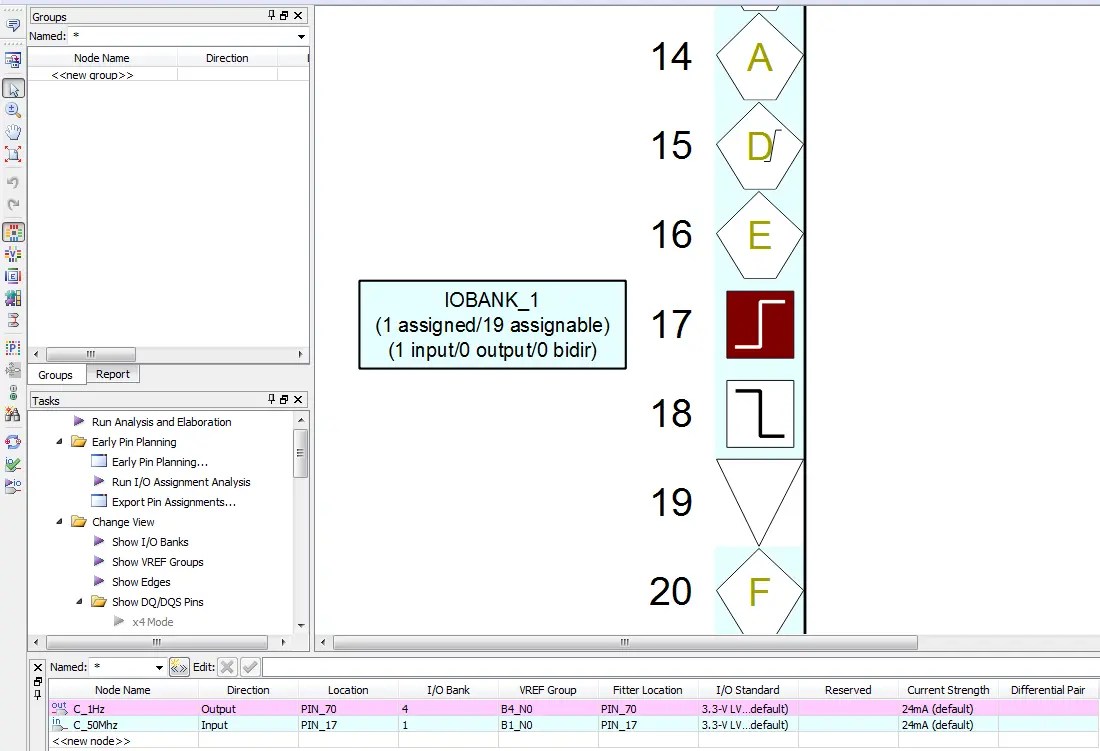Select the C_50Mhz node row
This screenshot has width=1100, height=751.
574,725
